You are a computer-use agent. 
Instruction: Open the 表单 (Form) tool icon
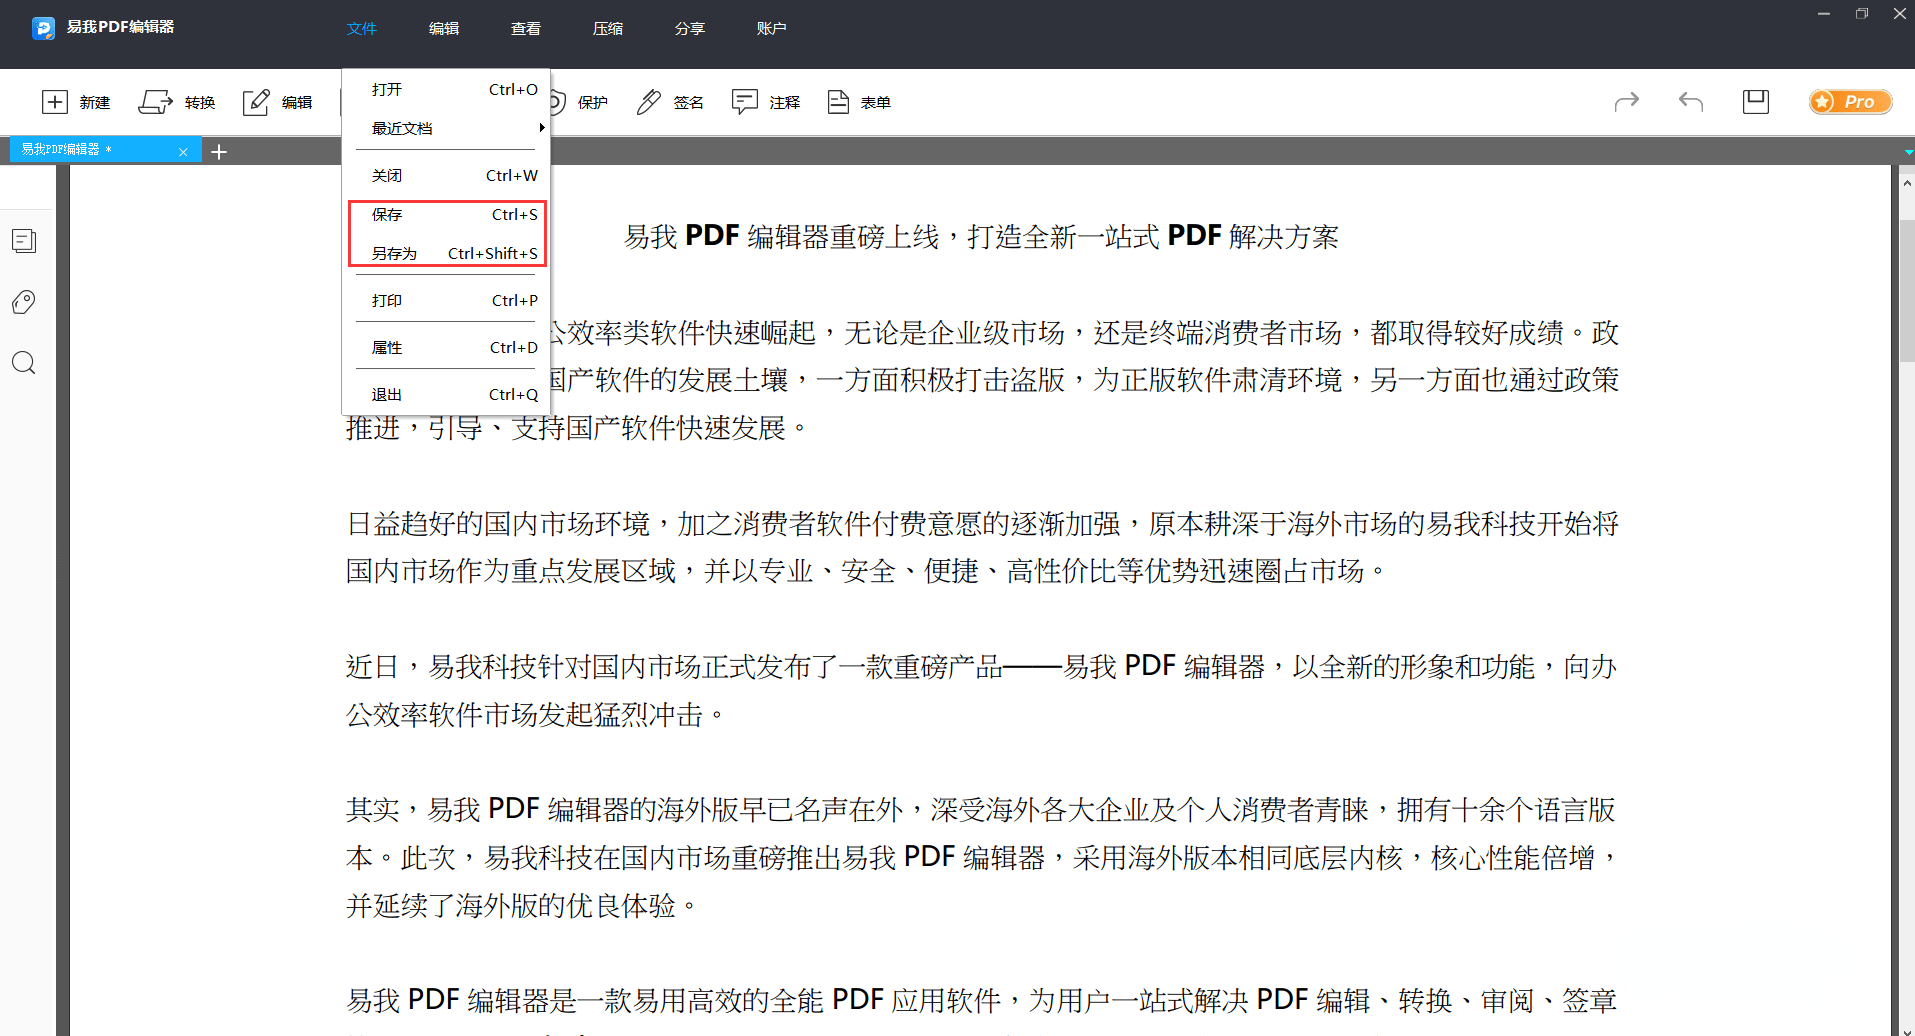[x=838, y=102]
